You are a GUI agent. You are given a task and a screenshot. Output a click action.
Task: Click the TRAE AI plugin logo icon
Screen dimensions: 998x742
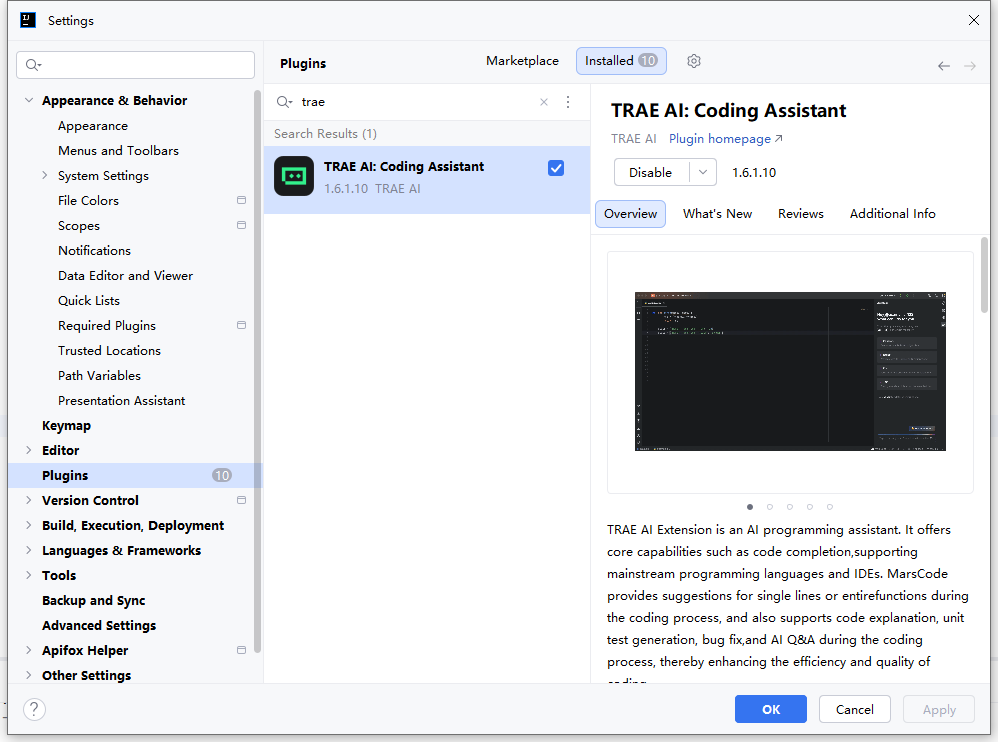[x=294, y=176]
